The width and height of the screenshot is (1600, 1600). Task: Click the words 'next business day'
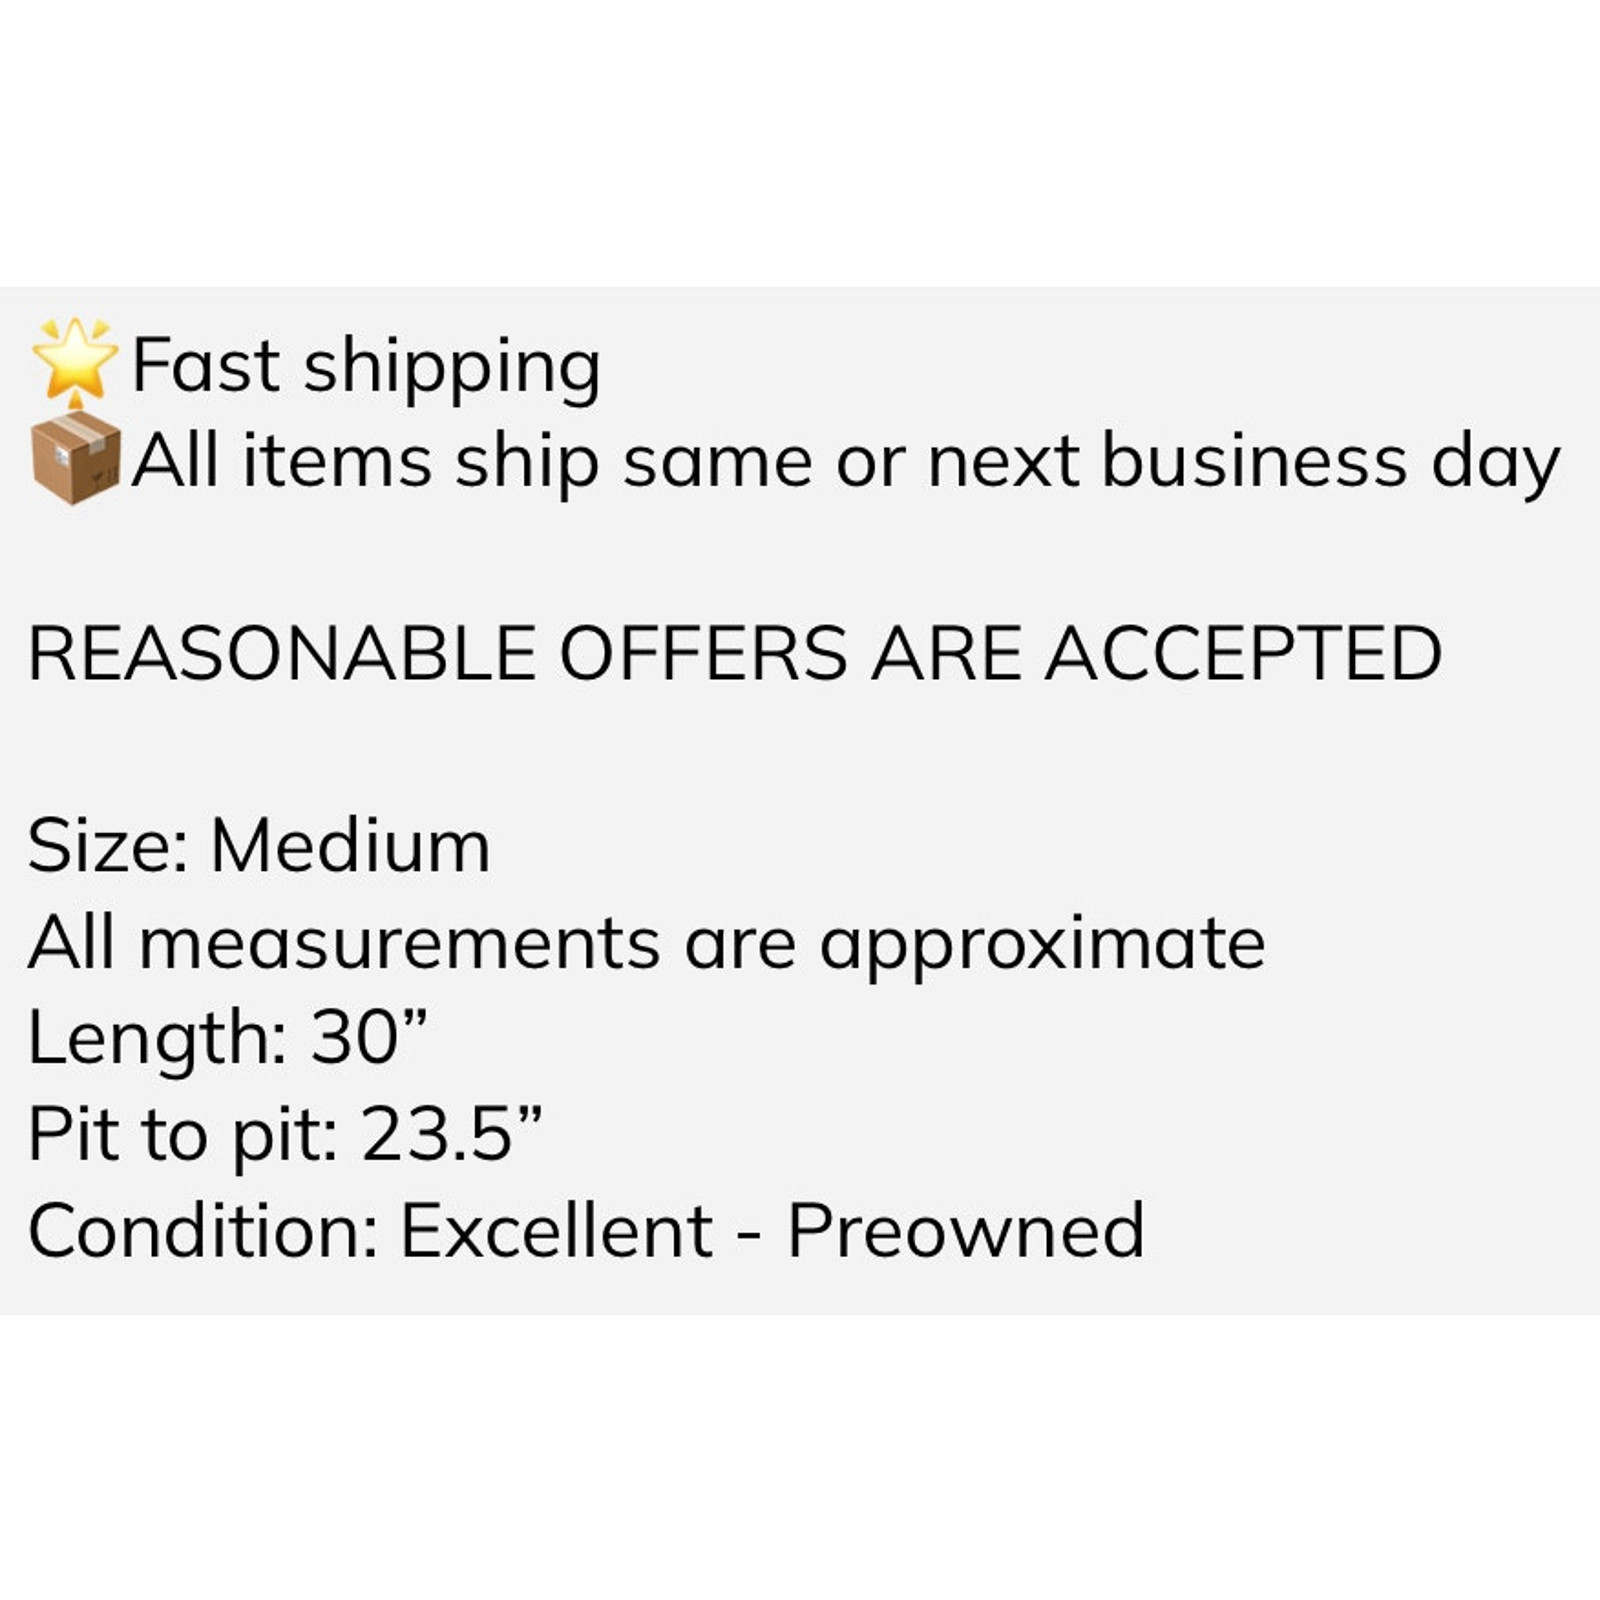(x=1244, y=462)
